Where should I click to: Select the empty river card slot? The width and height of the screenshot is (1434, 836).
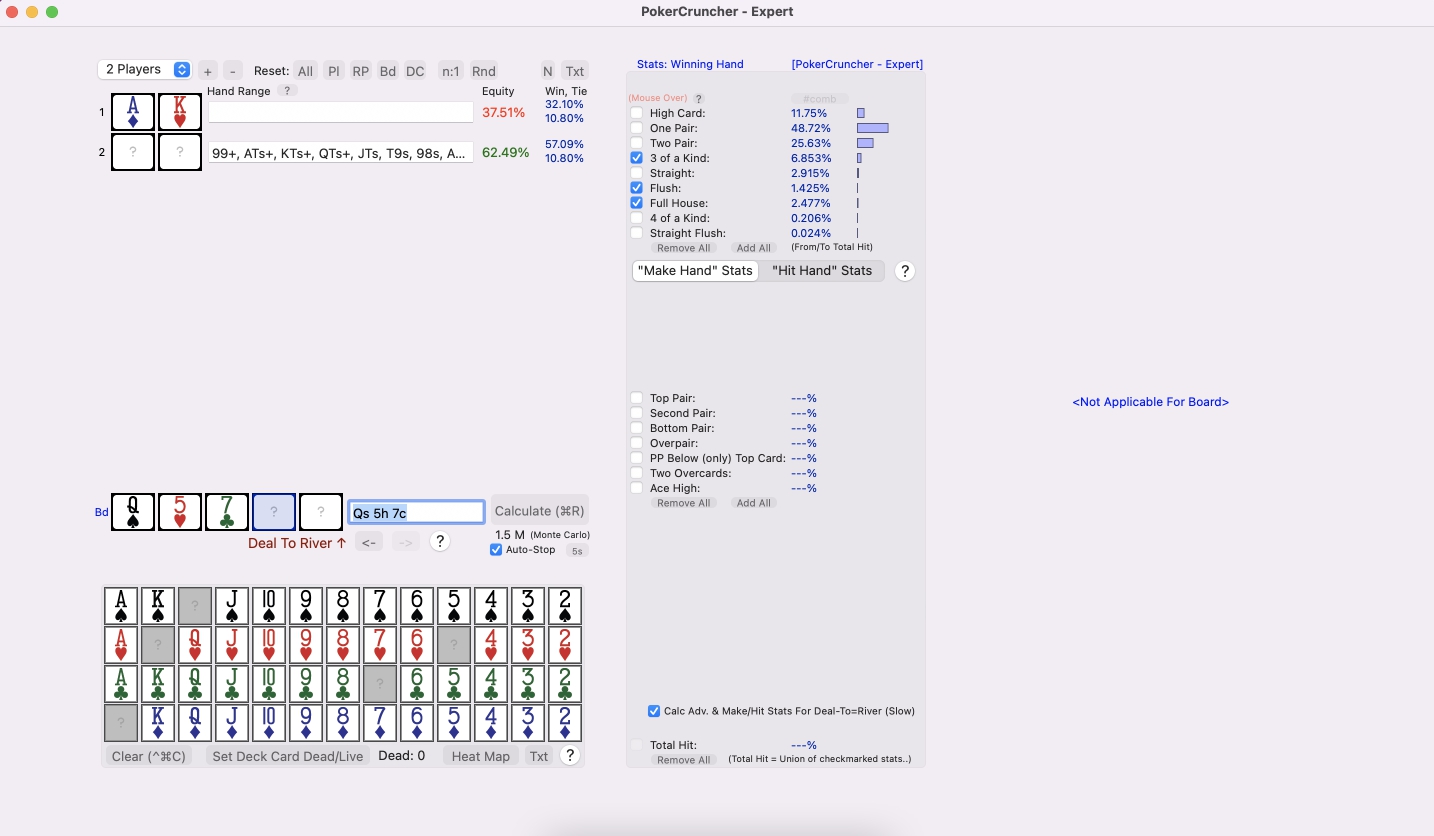[321, 512]
